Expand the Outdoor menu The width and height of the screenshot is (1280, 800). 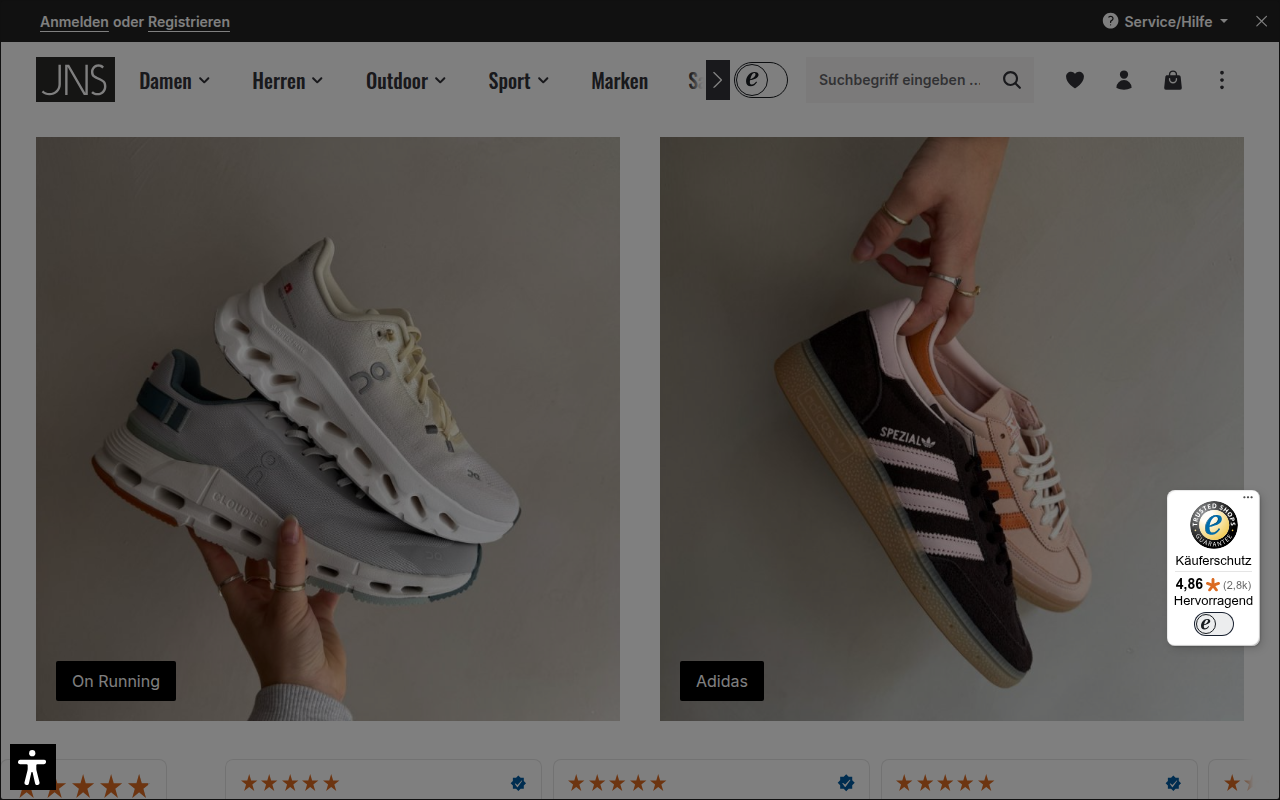(x=406, y=81)
